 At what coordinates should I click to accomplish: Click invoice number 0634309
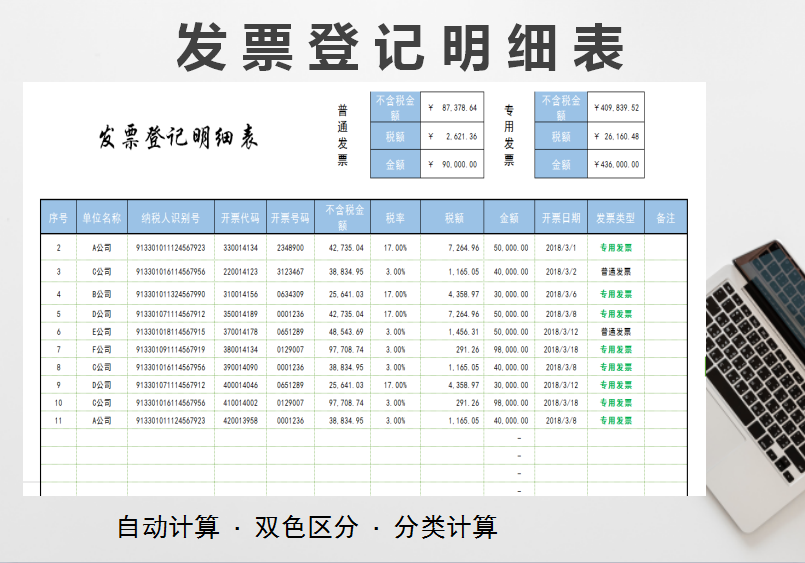coord(291,294)
